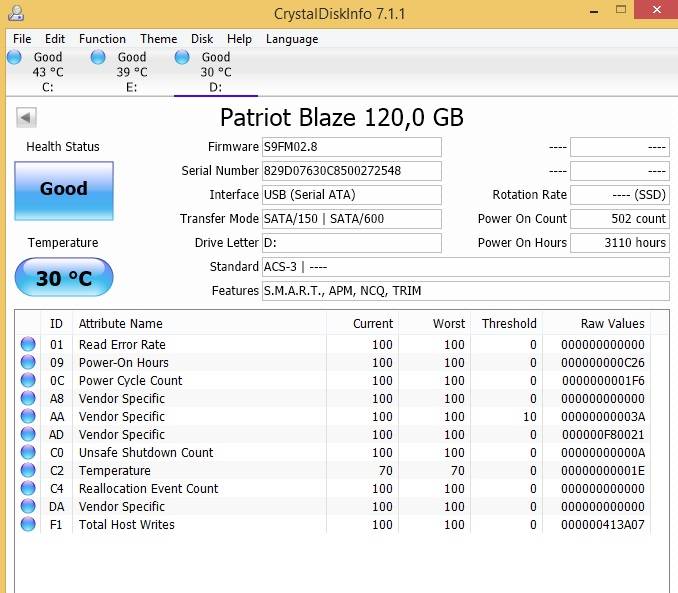This screenshot has height=593, width=678.
Task: Click the 30 °C temperature button
Action: pyautogui.click(x=64, y=277)
